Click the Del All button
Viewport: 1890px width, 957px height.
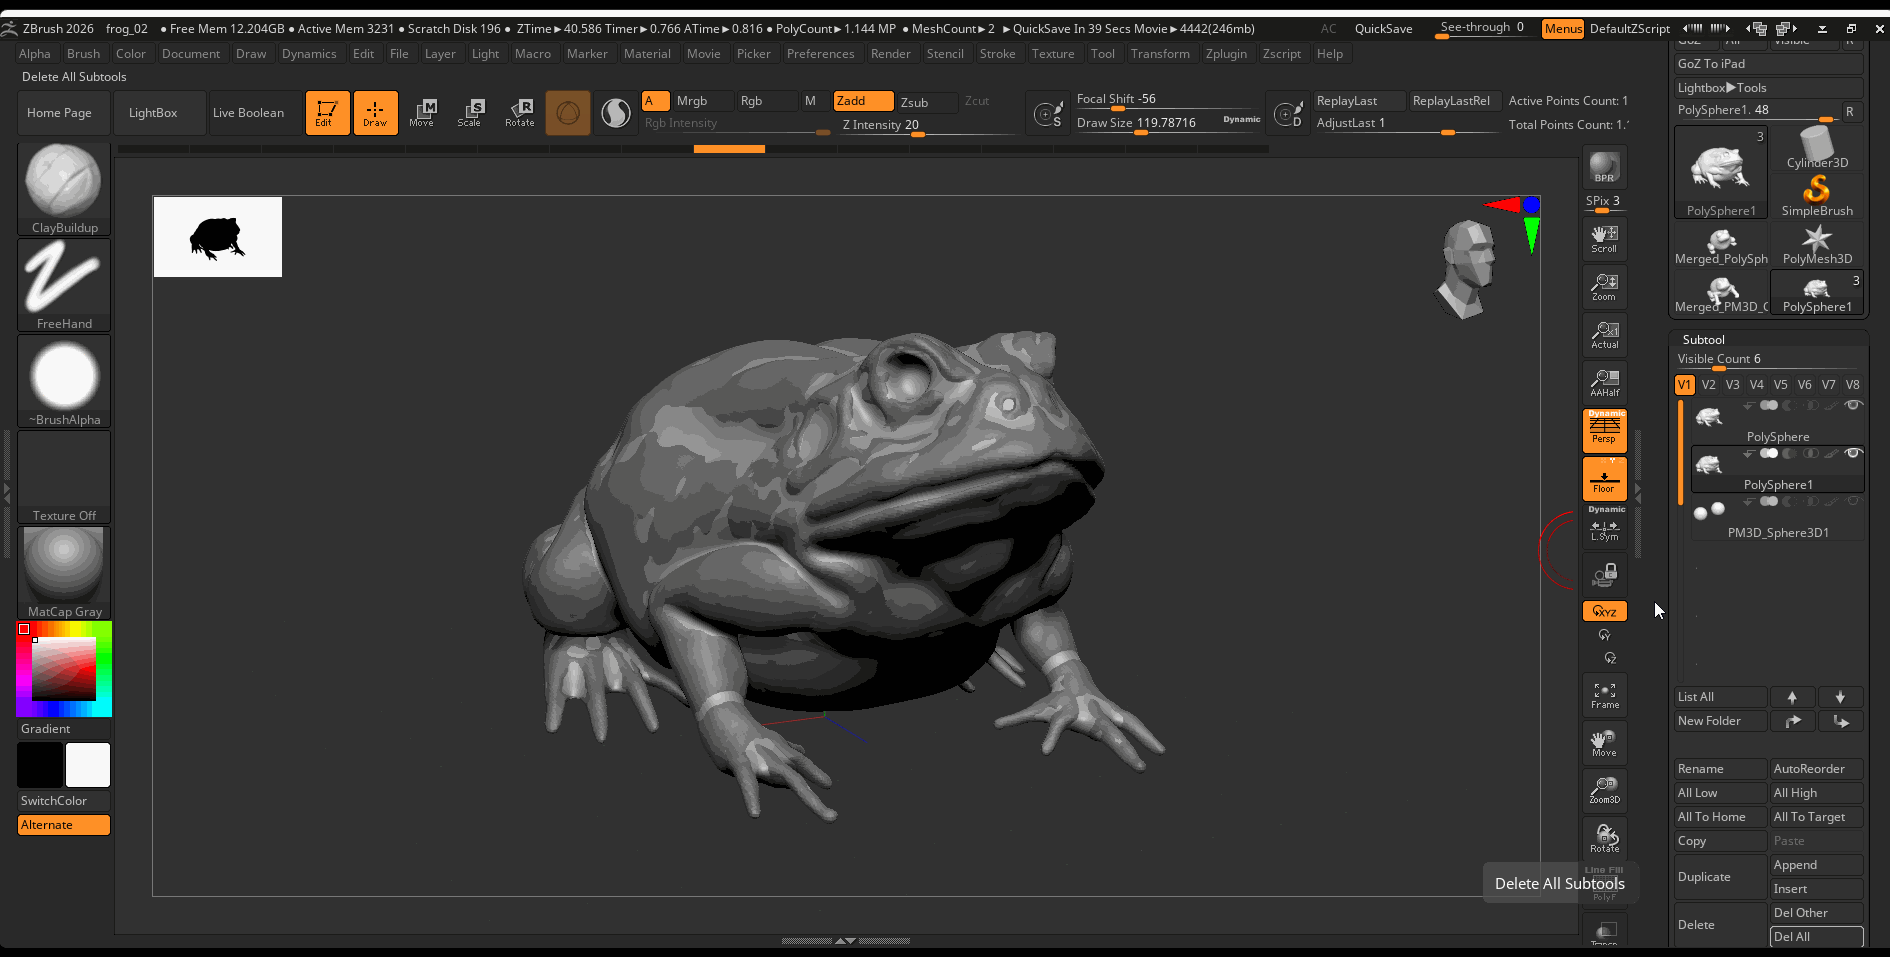click(x=1815, y=937)
